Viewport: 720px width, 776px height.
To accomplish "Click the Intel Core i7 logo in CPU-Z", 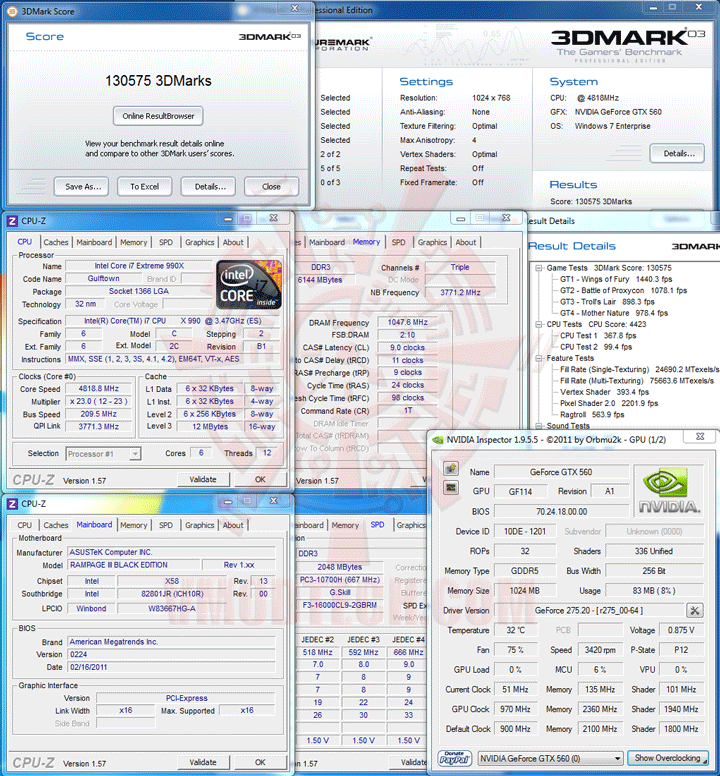I will coord(249,285).
